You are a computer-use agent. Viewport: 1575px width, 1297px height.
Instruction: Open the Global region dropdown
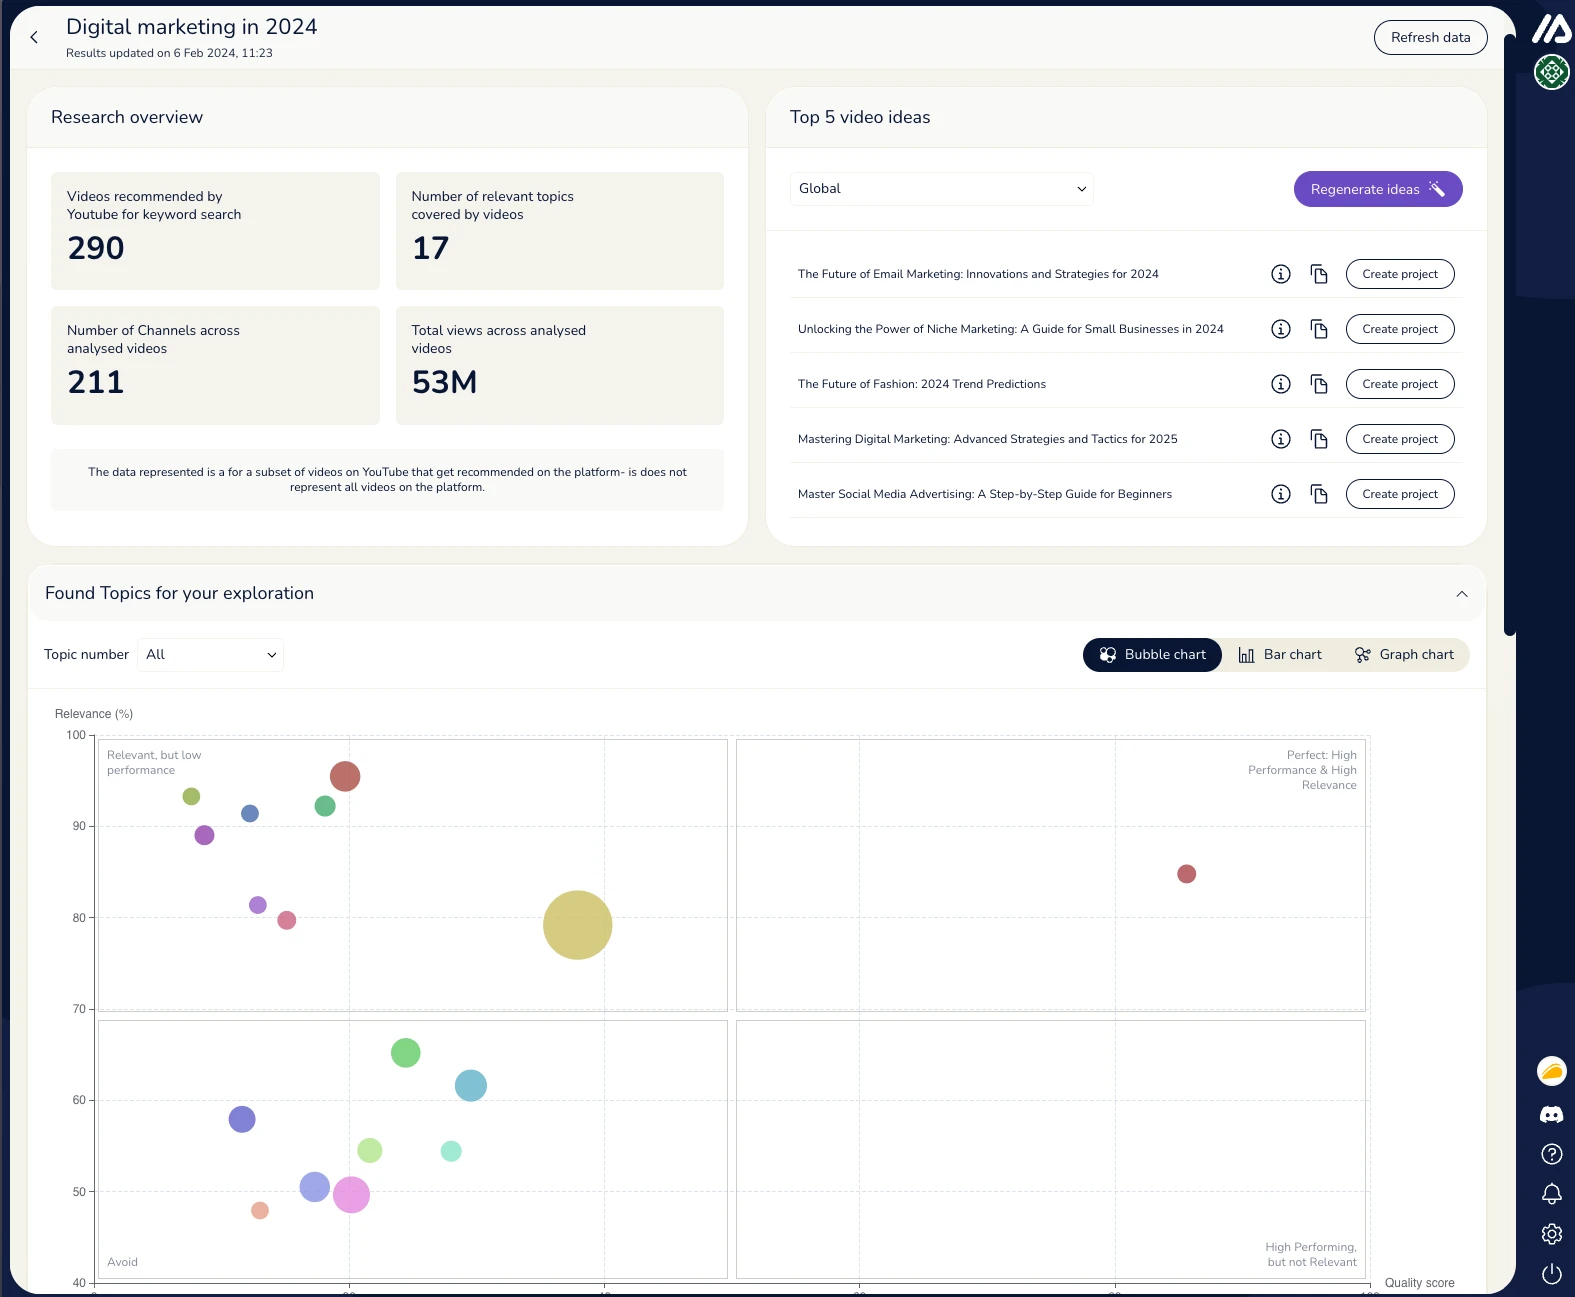[941, 189]
